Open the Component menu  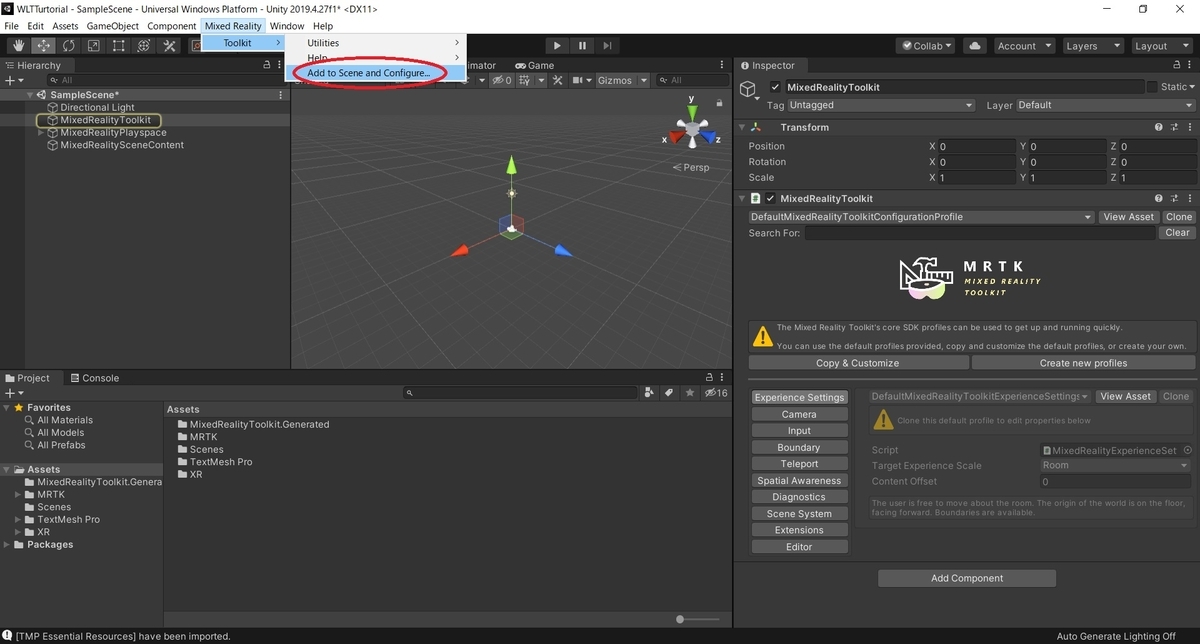pos(172,26)
